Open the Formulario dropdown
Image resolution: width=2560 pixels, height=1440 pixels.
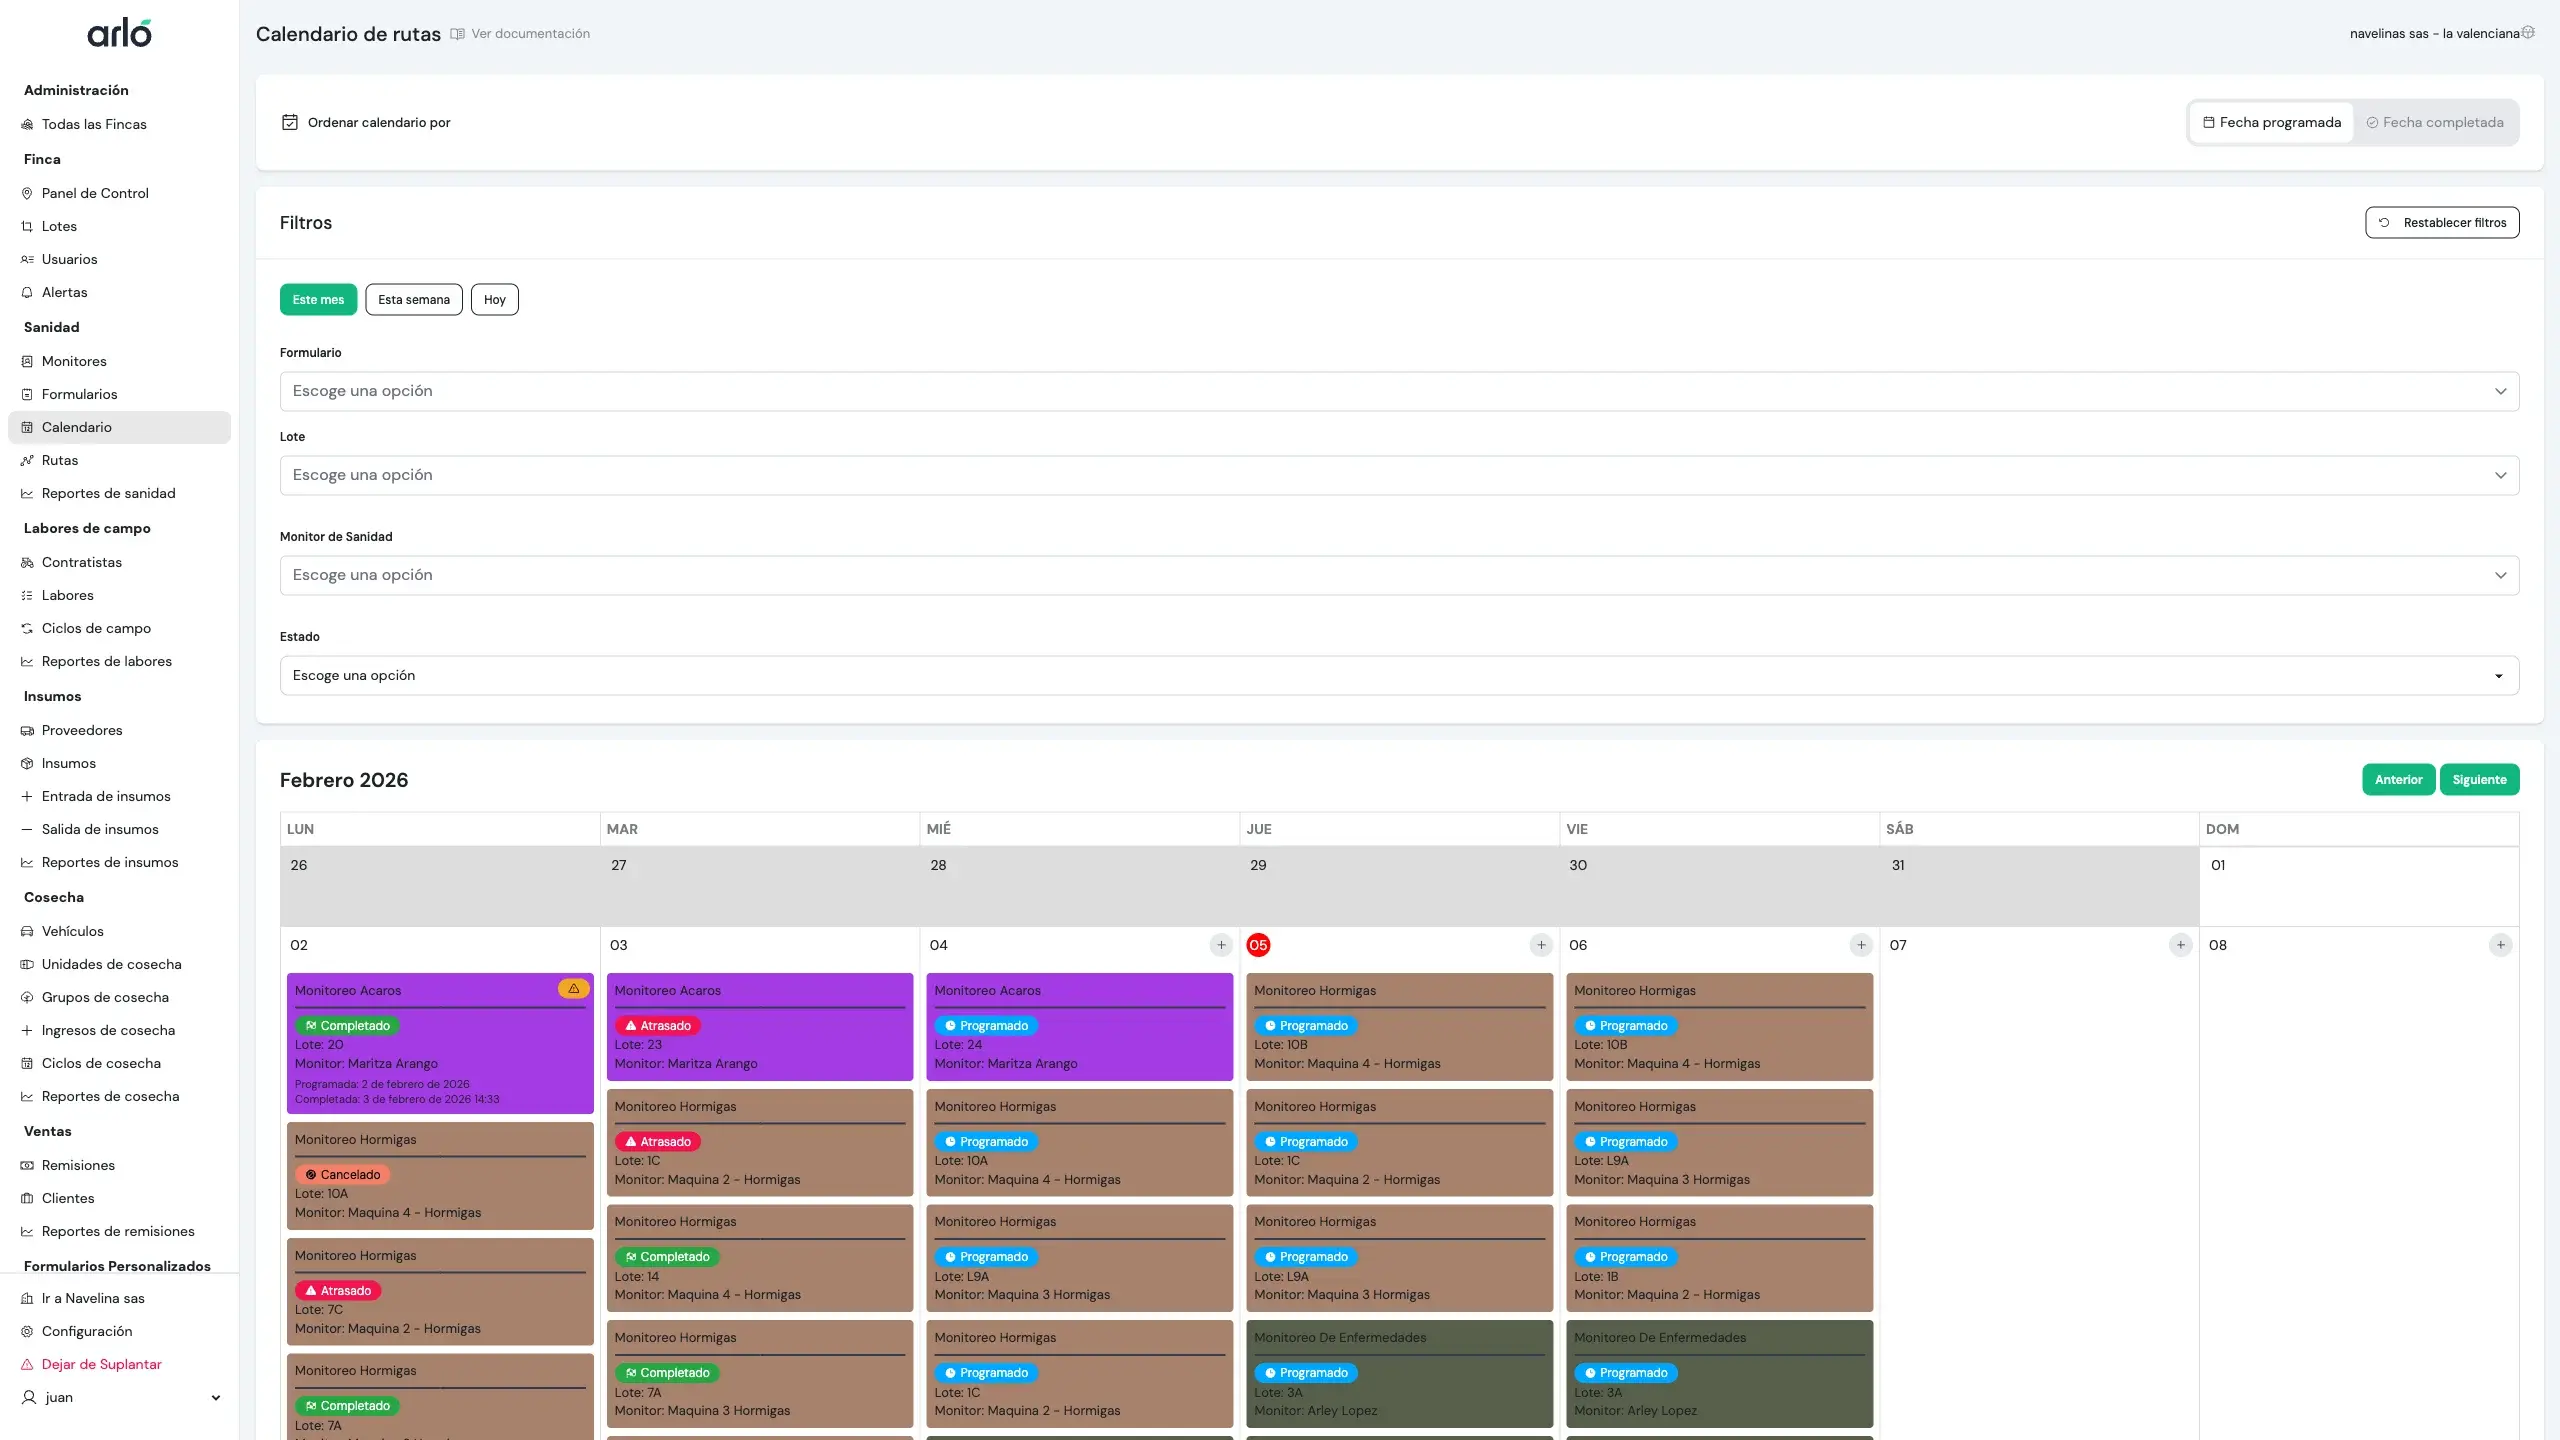pos(1398,390)
